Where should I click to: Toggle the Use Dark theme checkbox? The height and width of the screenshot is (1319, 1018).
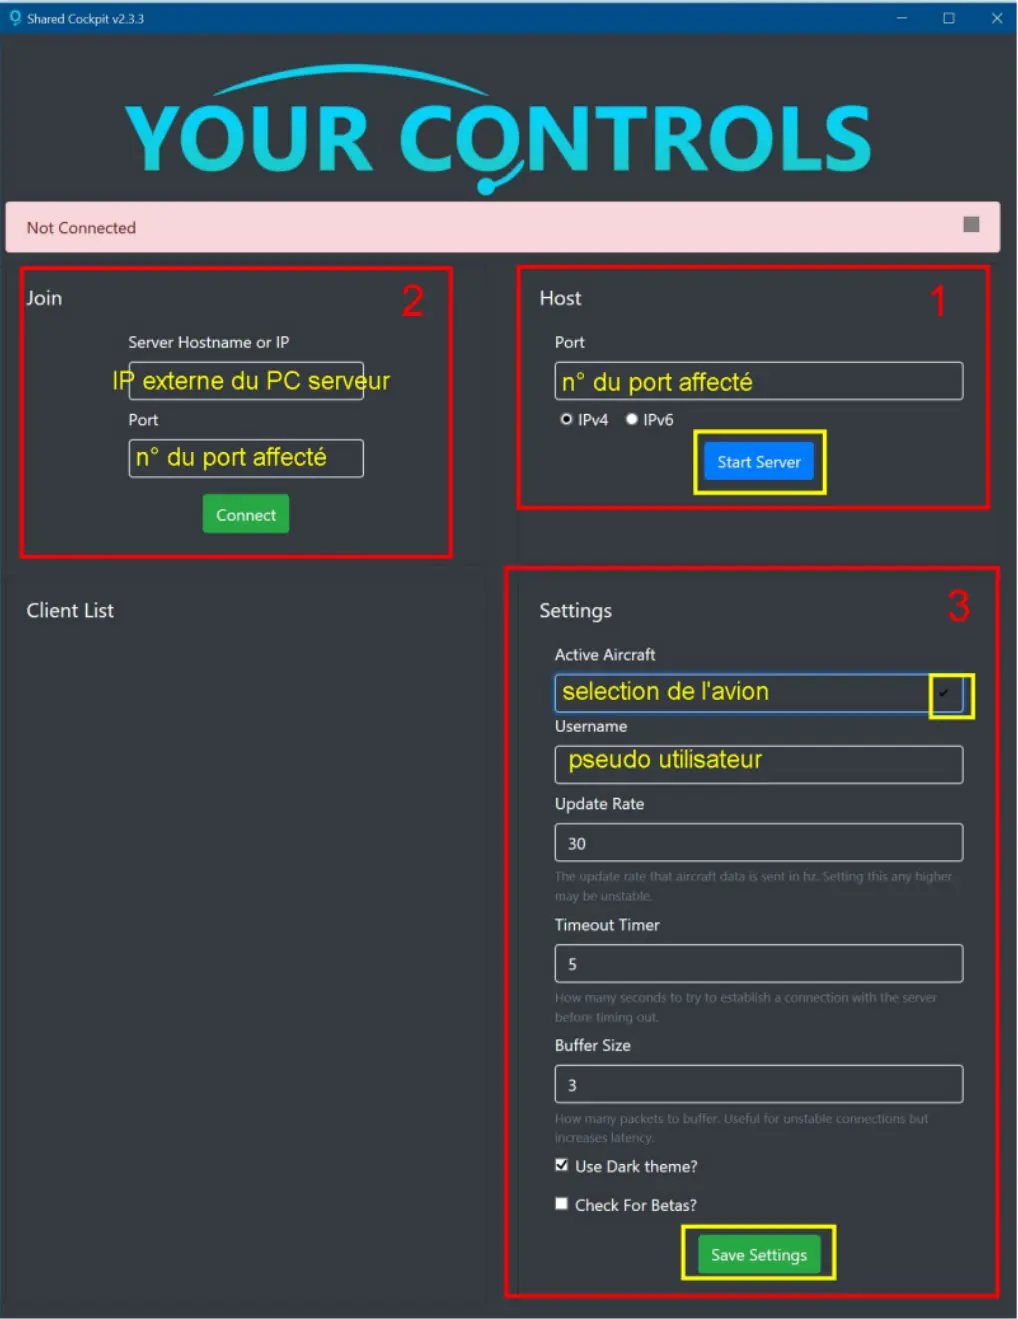562,1165
